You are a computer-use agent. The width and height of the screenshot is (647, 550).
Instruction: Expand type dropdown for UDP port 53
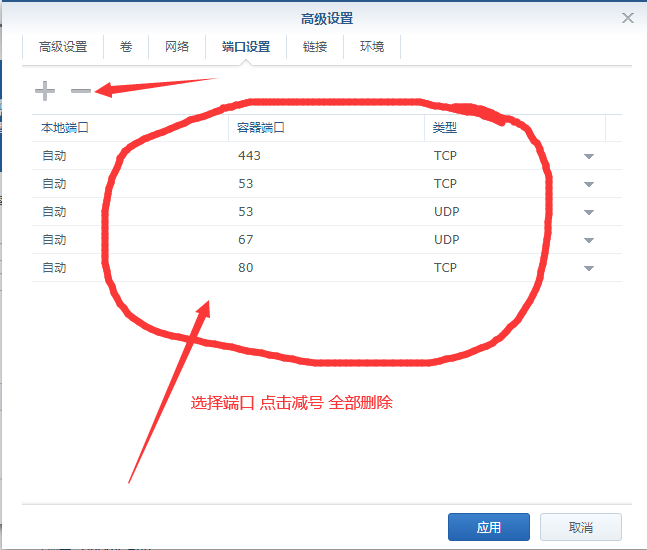pyautogui.click(x=589, y=213)
